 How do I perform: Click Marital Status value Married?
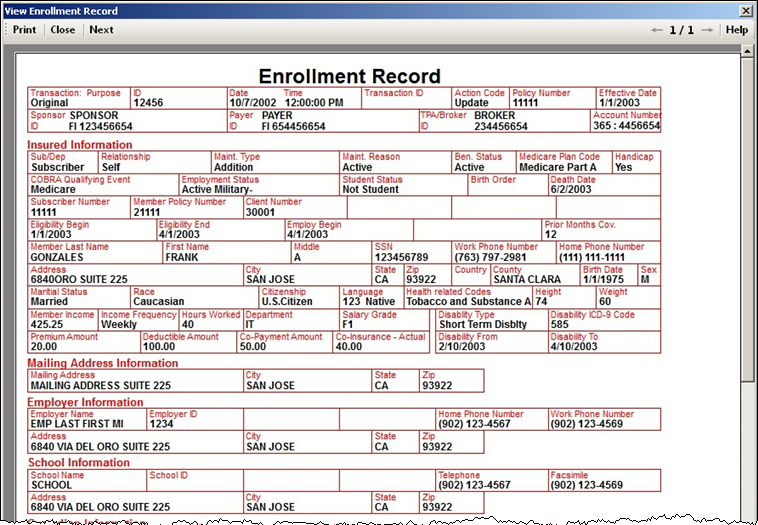pyautogui.click(x=49, y=302)
